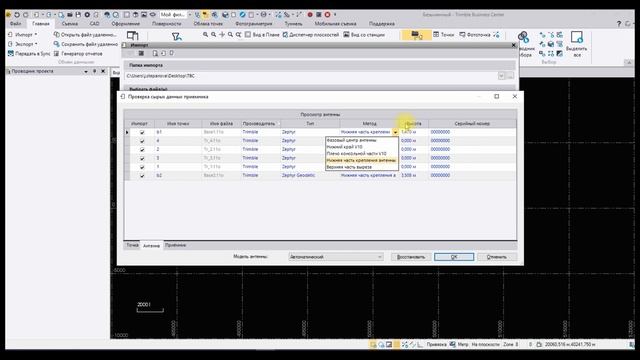Click the red record circle icon in top toolbar
Viewport: 640px width, 360px height.
310,15
